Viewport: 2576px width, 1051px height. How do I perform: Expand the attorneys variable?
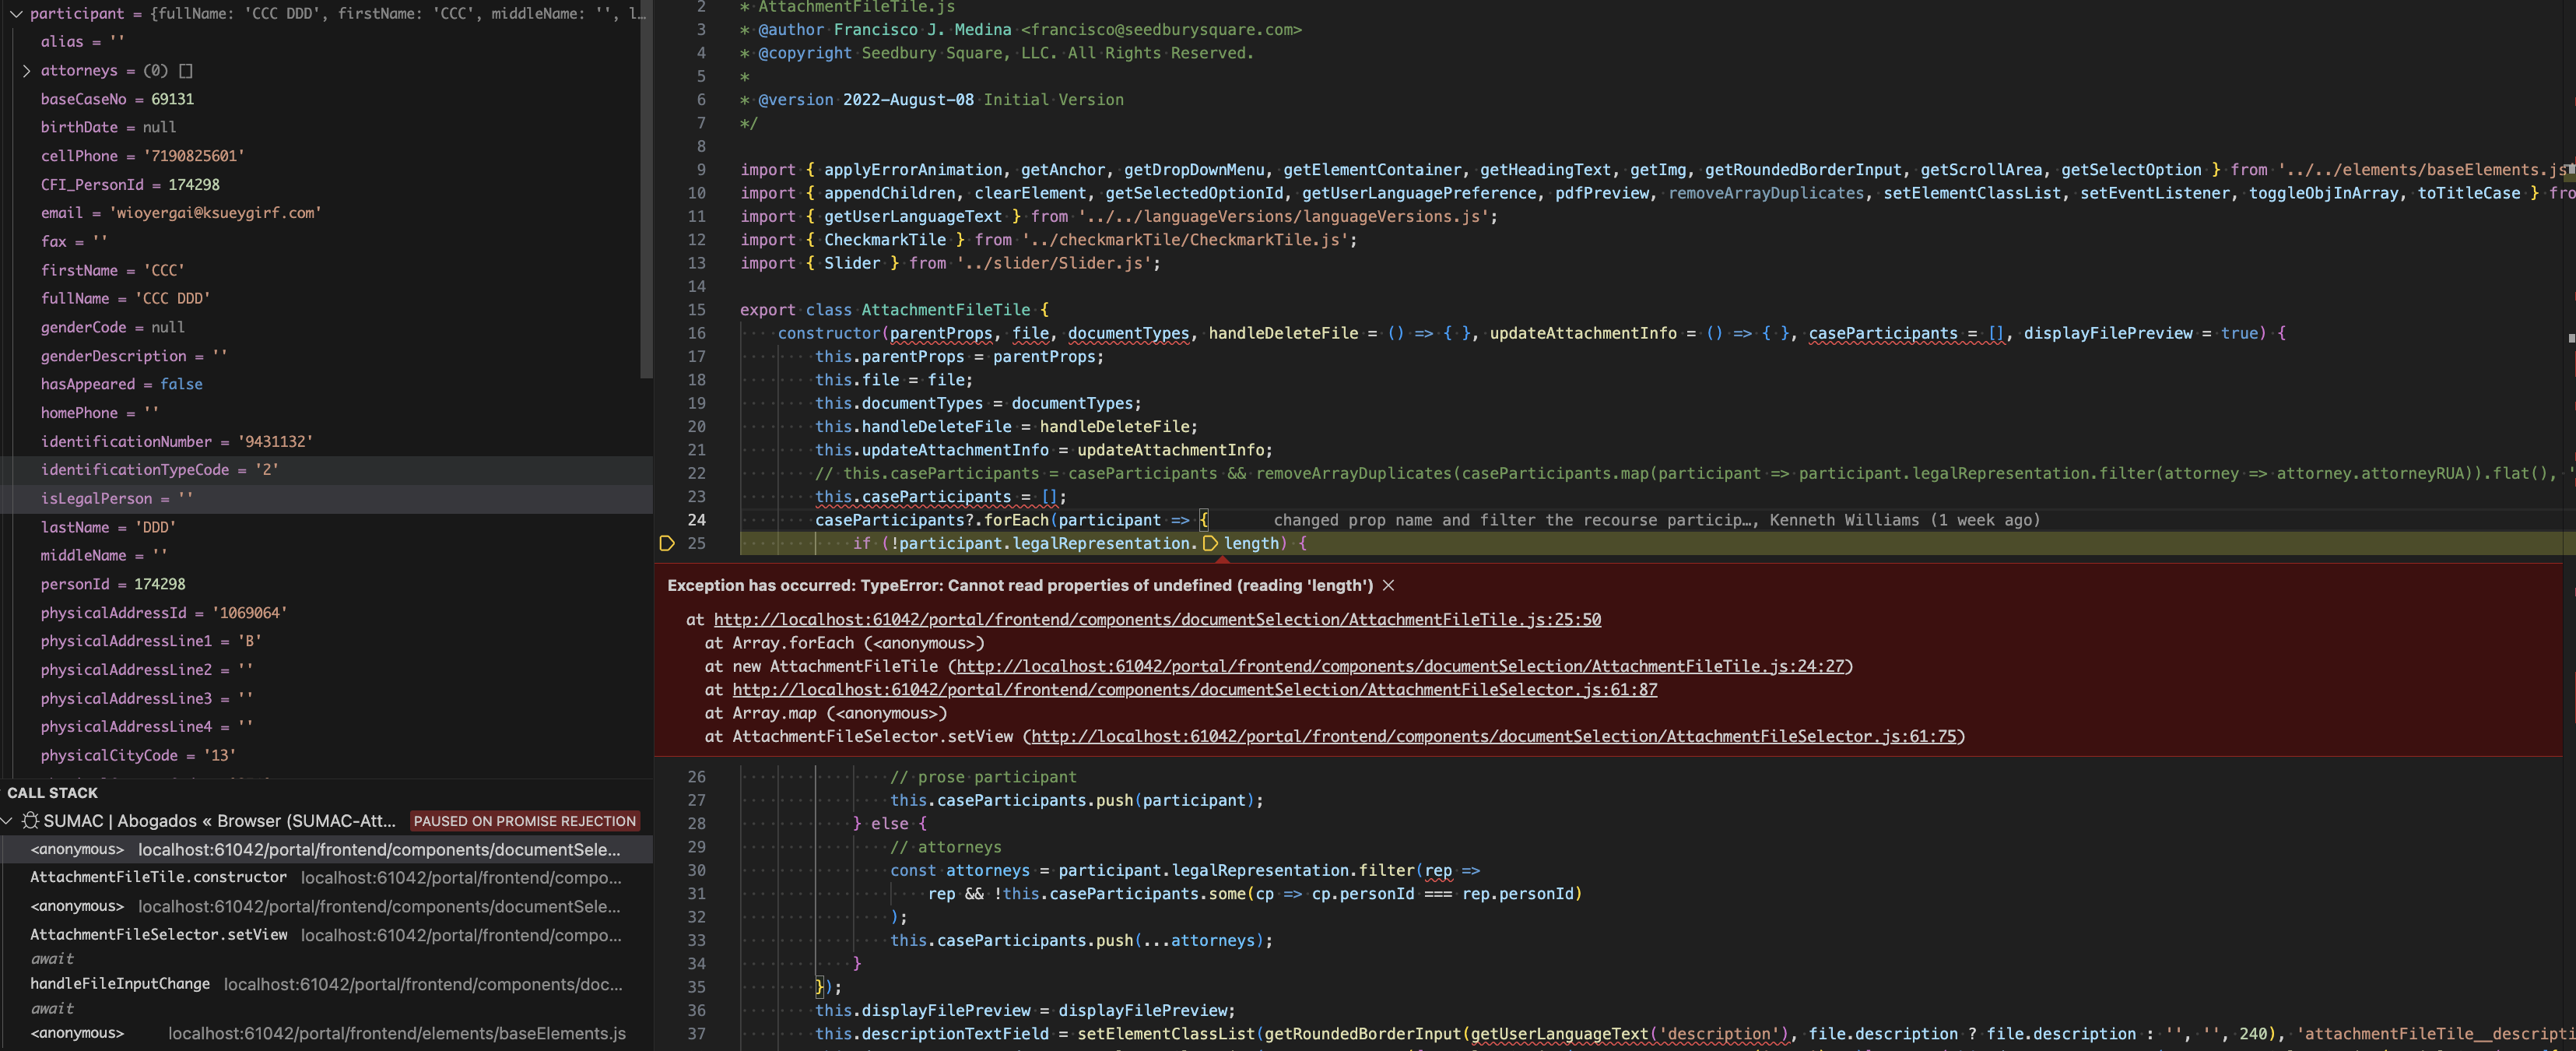[26, 70]
